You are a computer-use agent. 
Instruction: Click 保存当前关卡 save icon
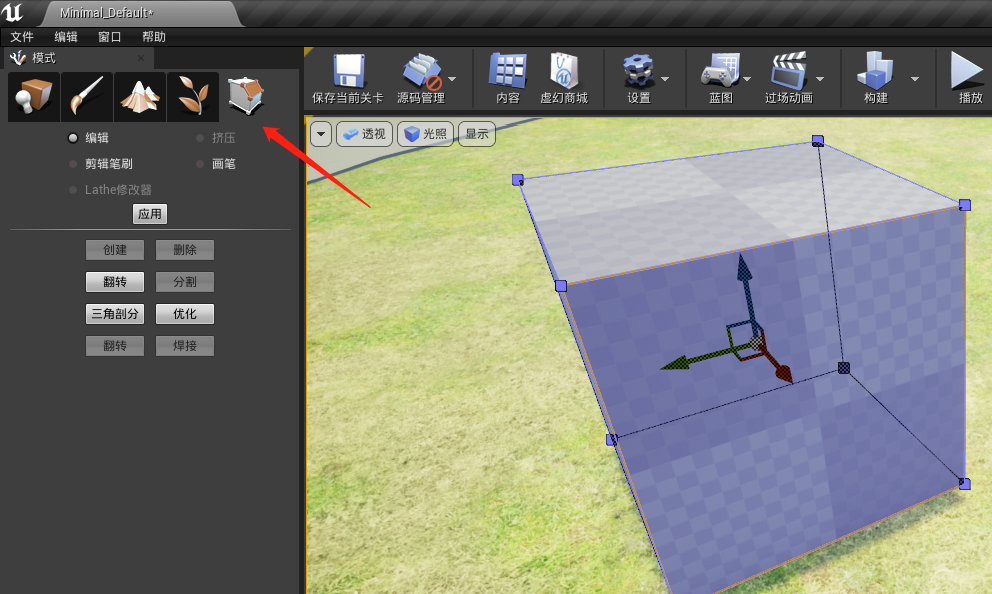[x=348, y=79]
